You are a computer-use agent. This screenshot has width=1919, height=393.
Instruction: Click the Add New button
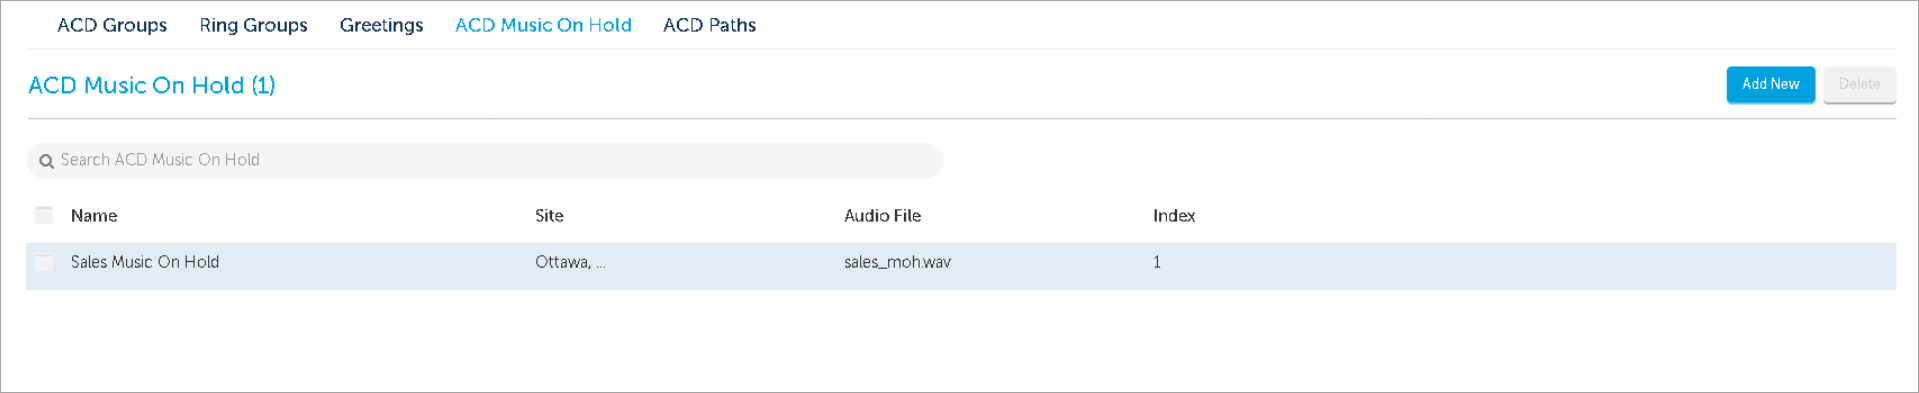tap(1770, 84)
